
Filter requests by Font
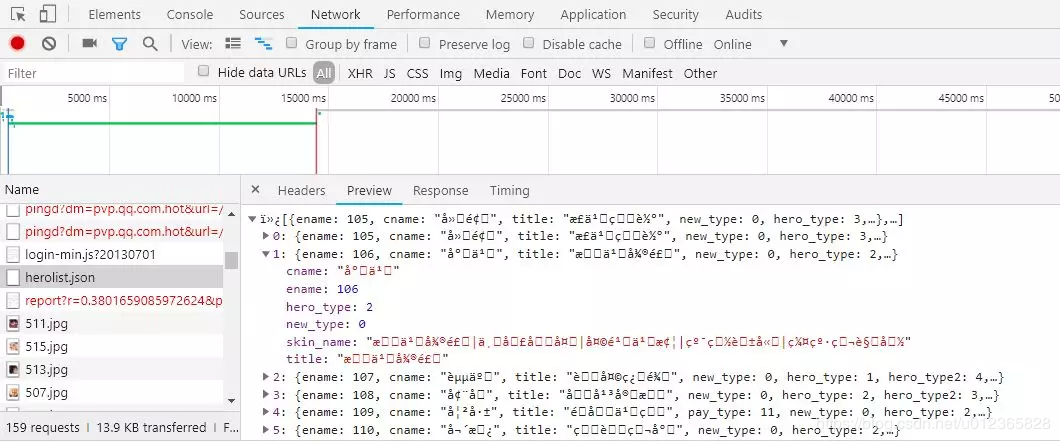point(534,74)
